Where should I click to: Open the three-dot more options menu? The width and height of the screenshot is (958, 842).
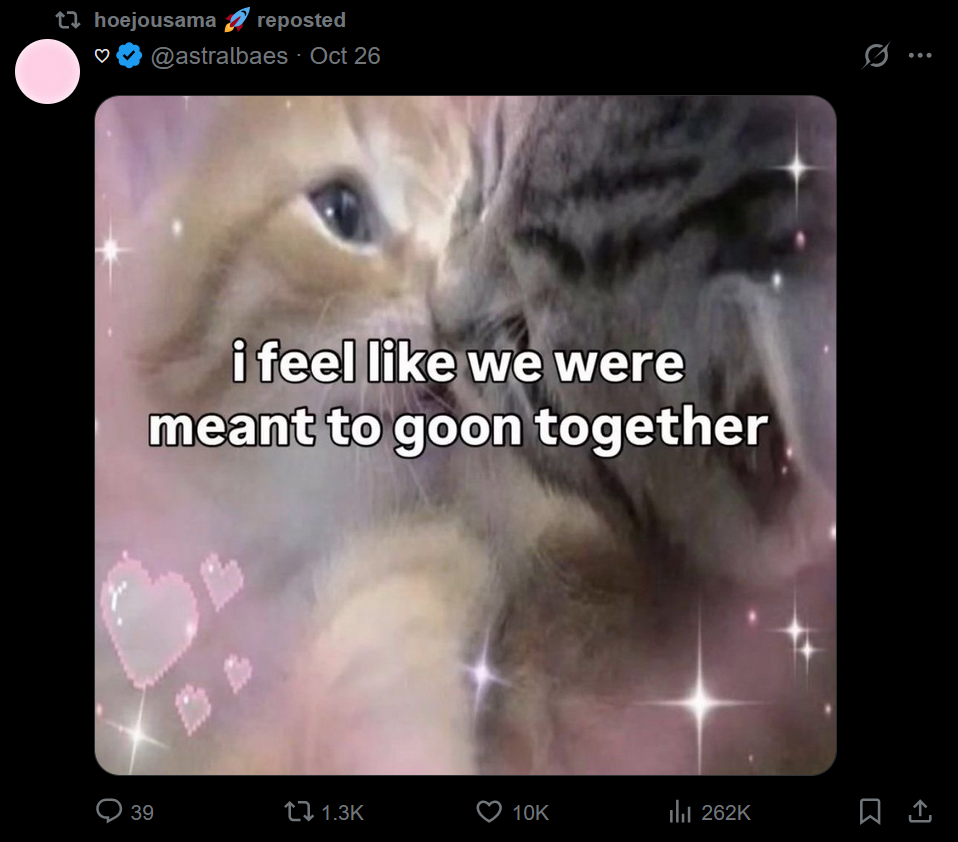(x=920, y=56)
